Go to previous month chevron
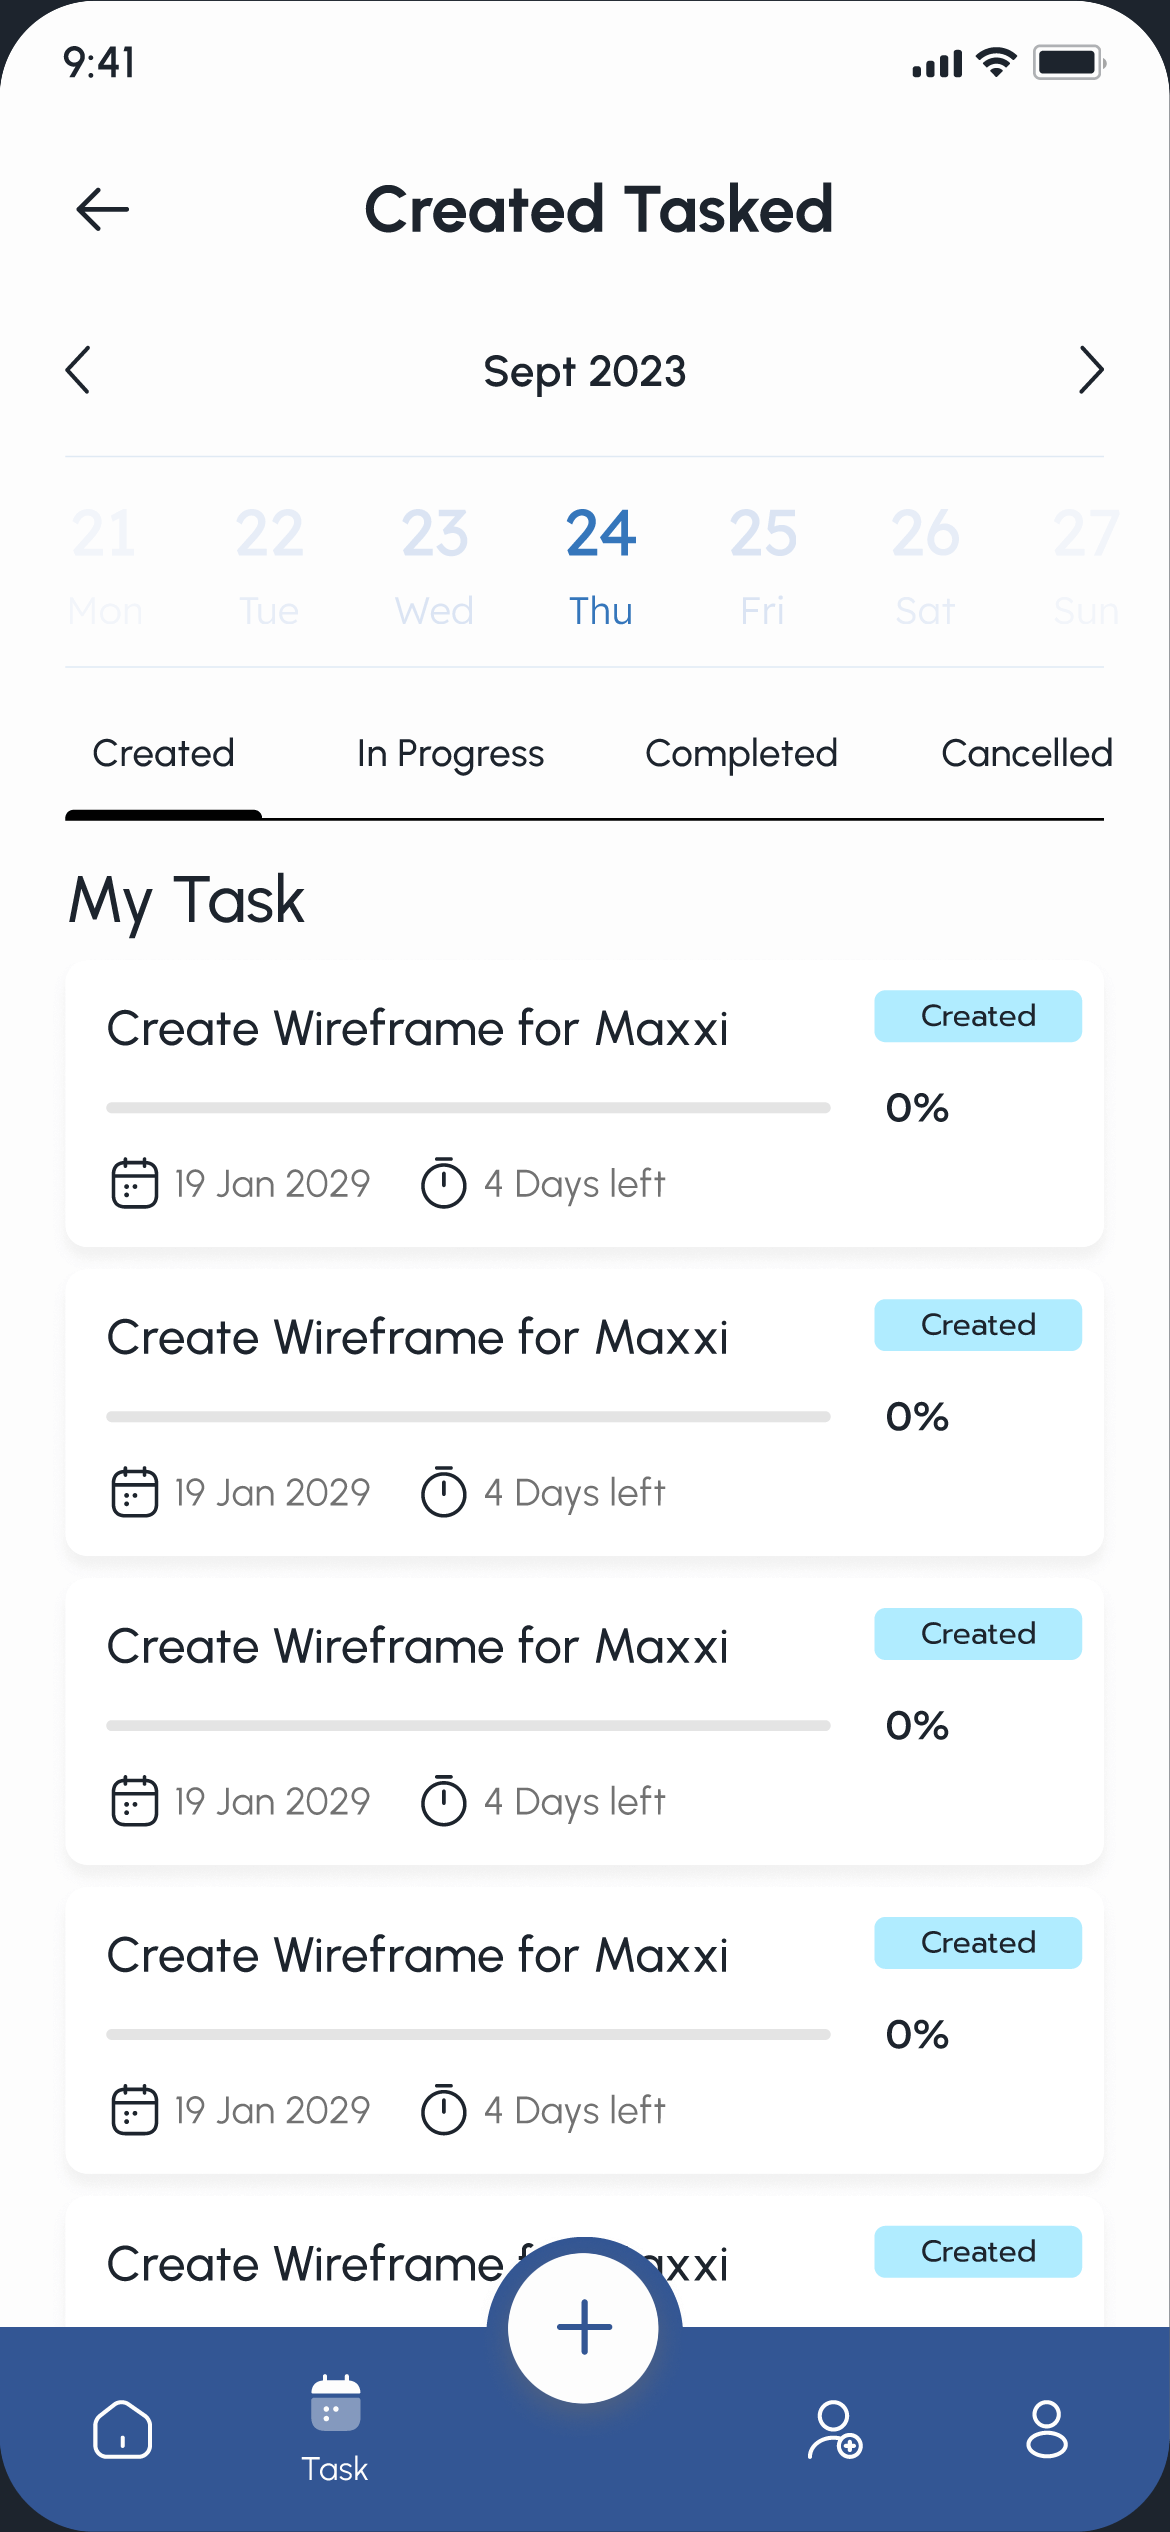1170x2532 pixels. tap(78, 371)
